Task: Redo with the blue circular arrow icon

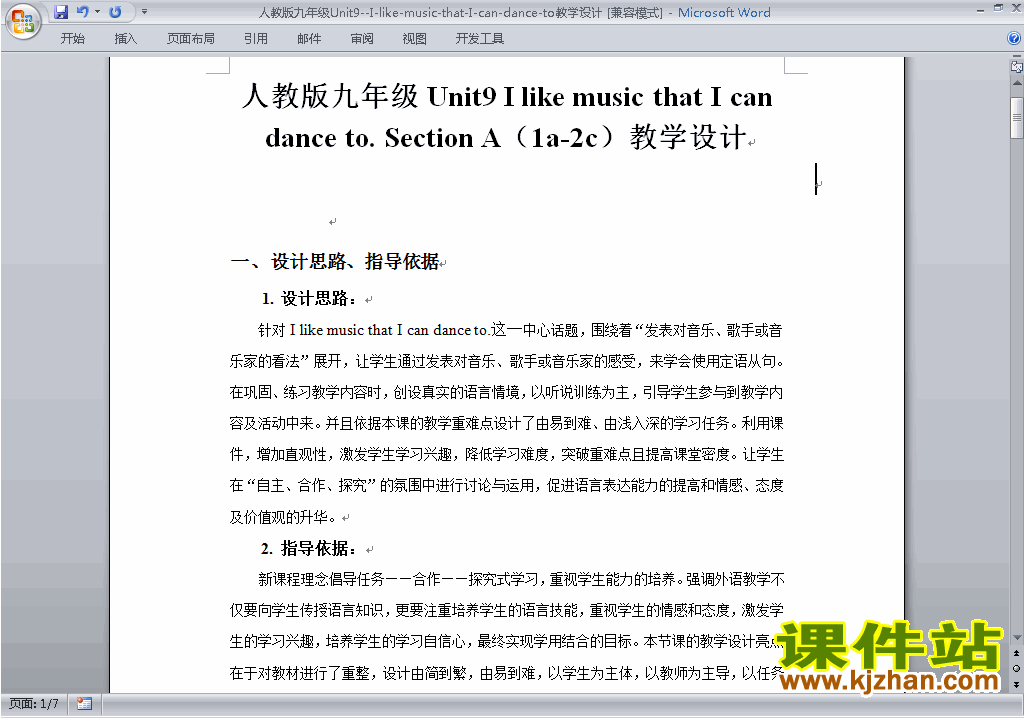Action: pos(116,12)
